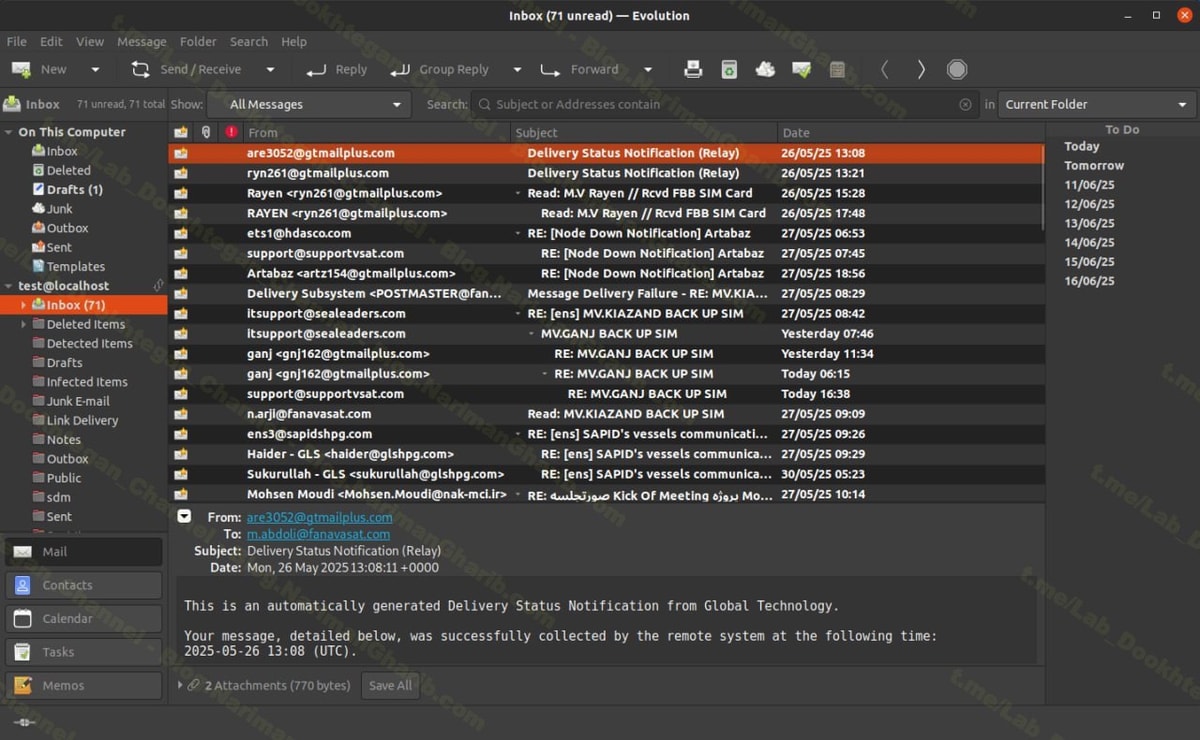Image resolution: width=1200 pixels, height=740 pixels.
Task: Open the Link Delivery folder
Action: pos(82,420)
